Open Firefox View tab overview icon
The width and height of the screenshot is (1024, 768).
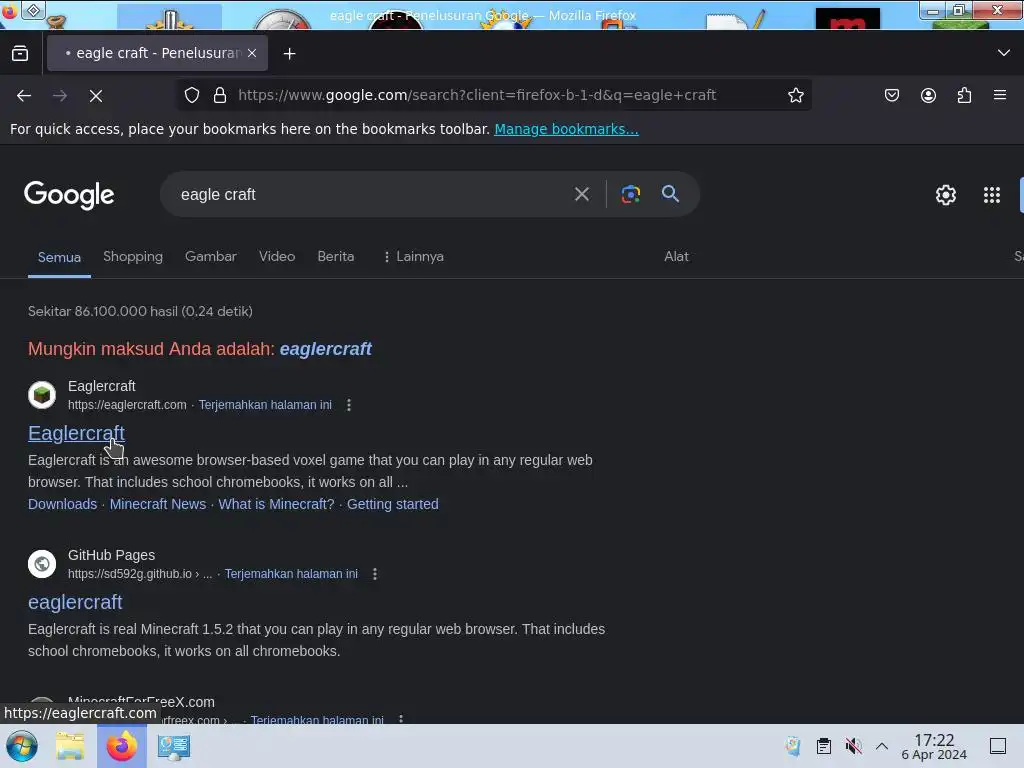pyautogui.click(x=20, y=54)
